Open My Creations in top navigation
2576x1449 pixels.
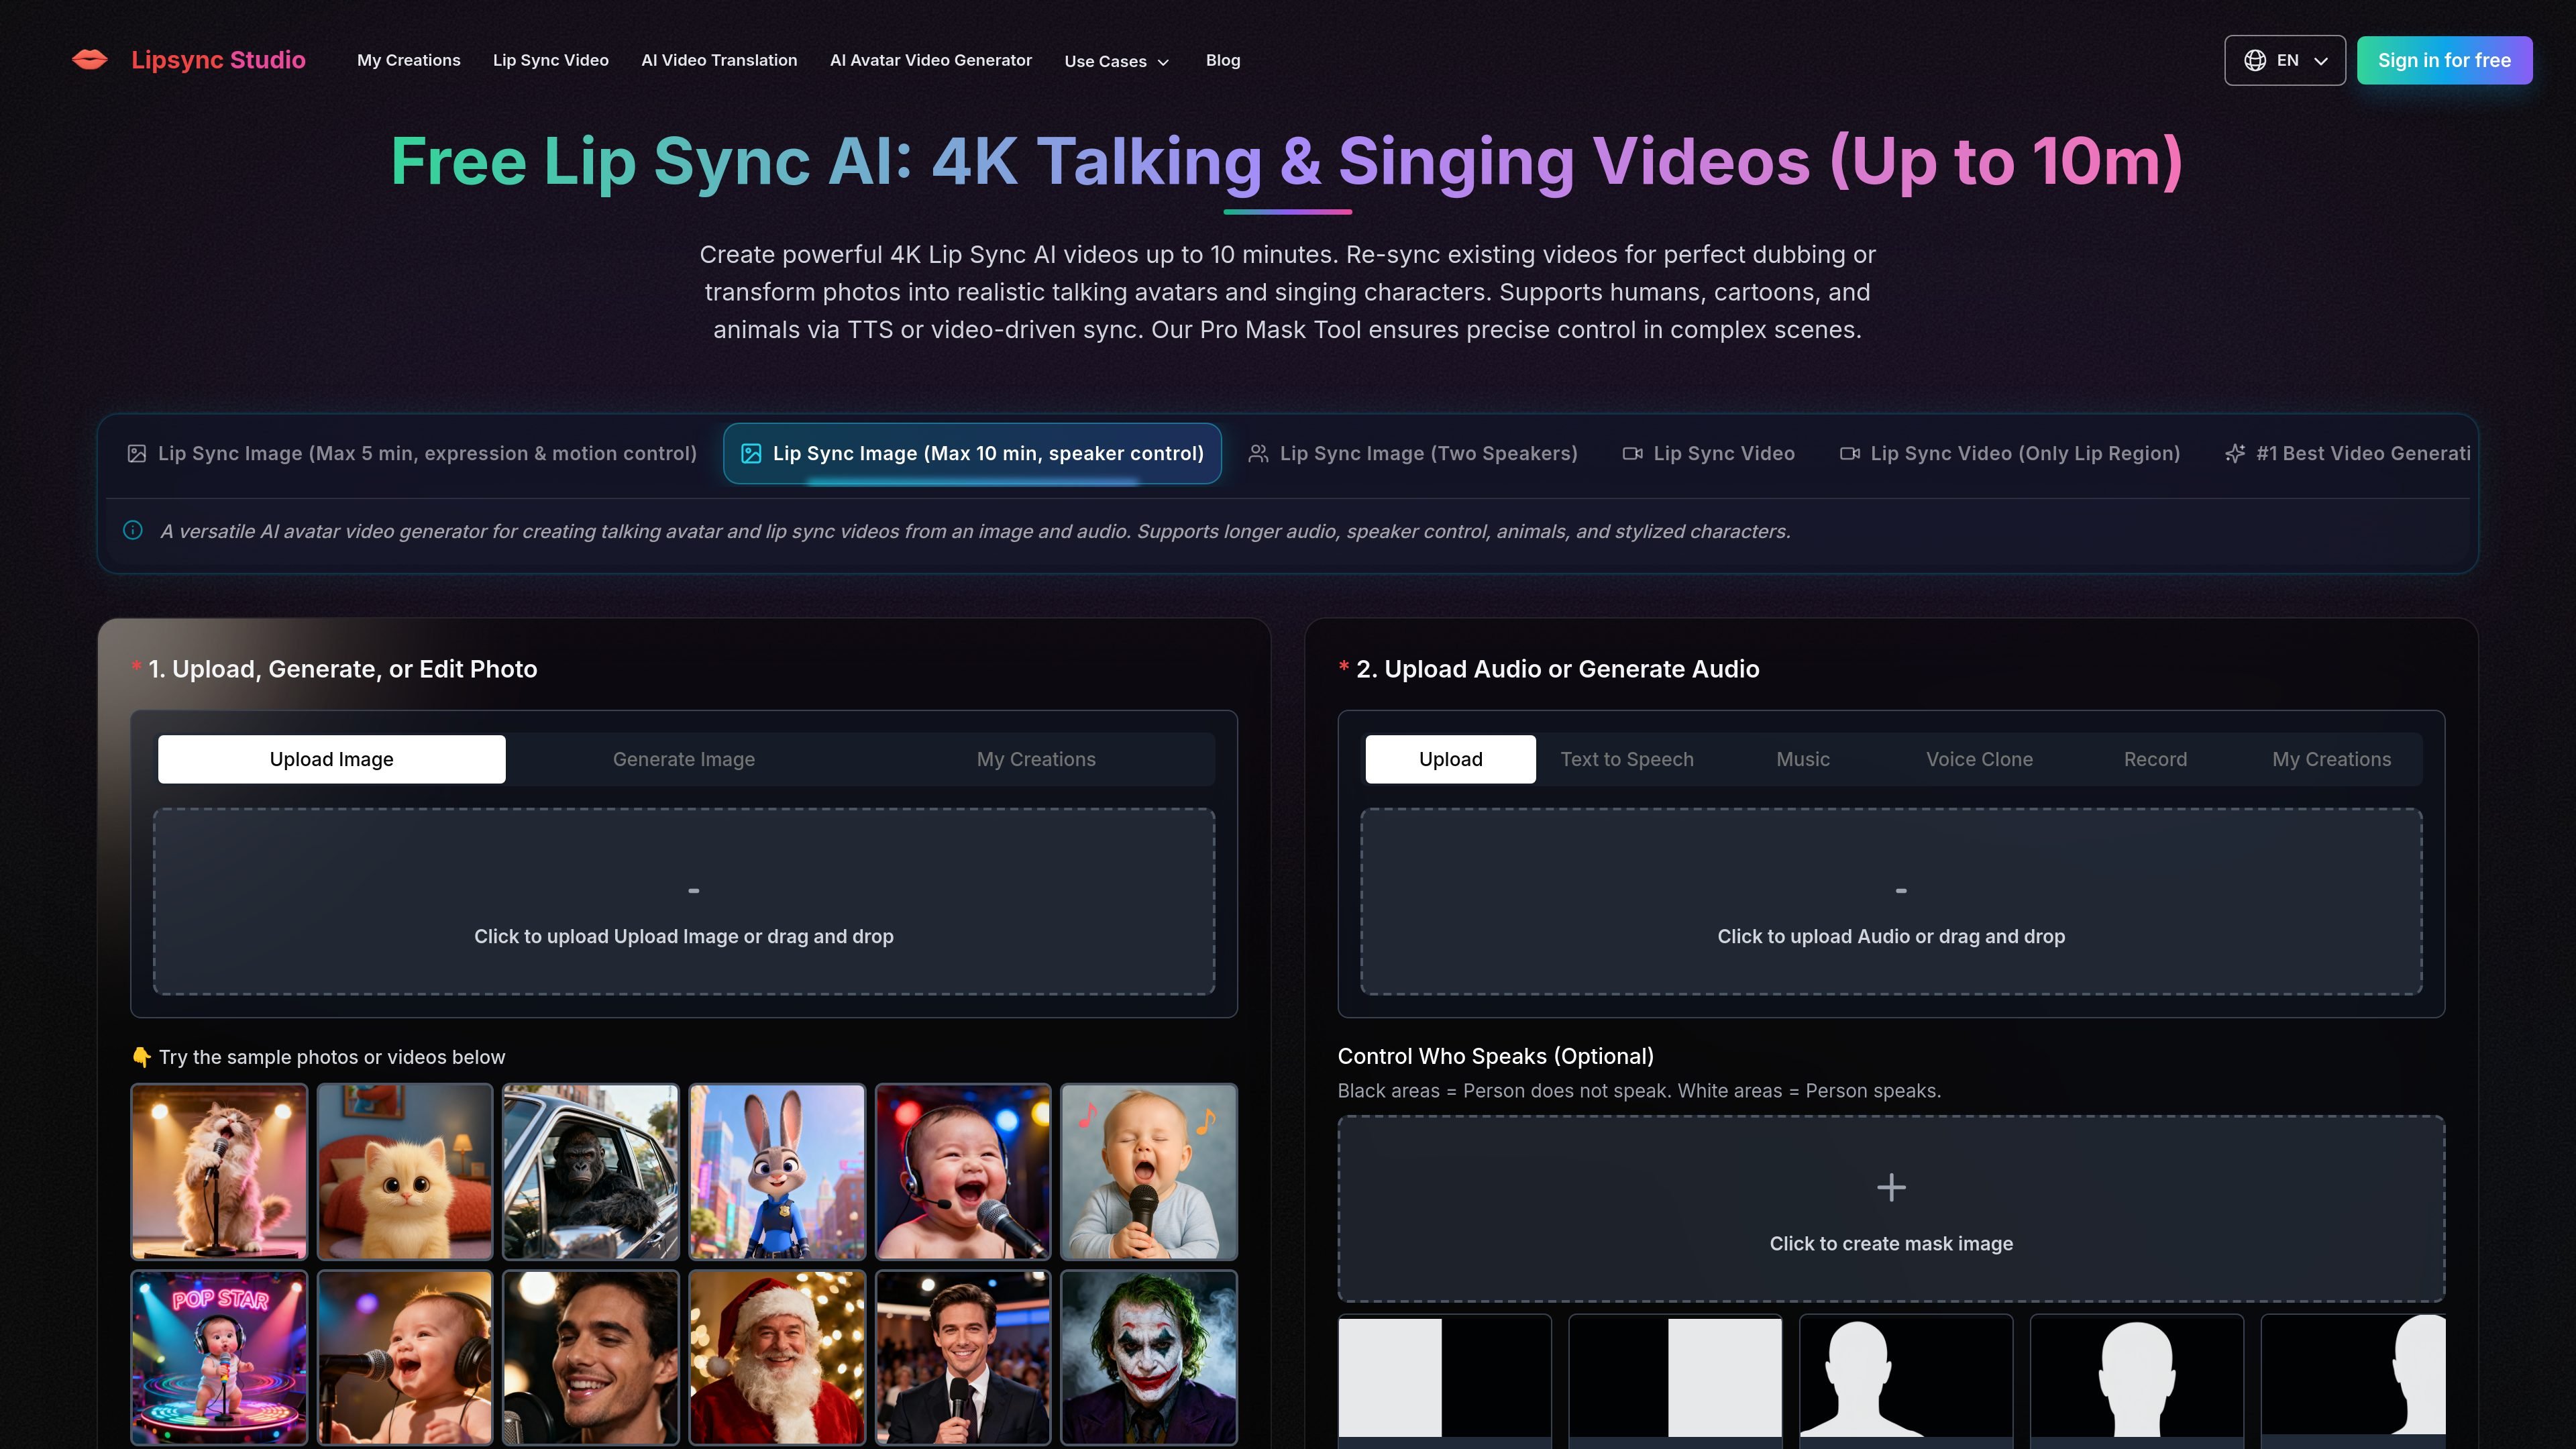click(409, 60)
